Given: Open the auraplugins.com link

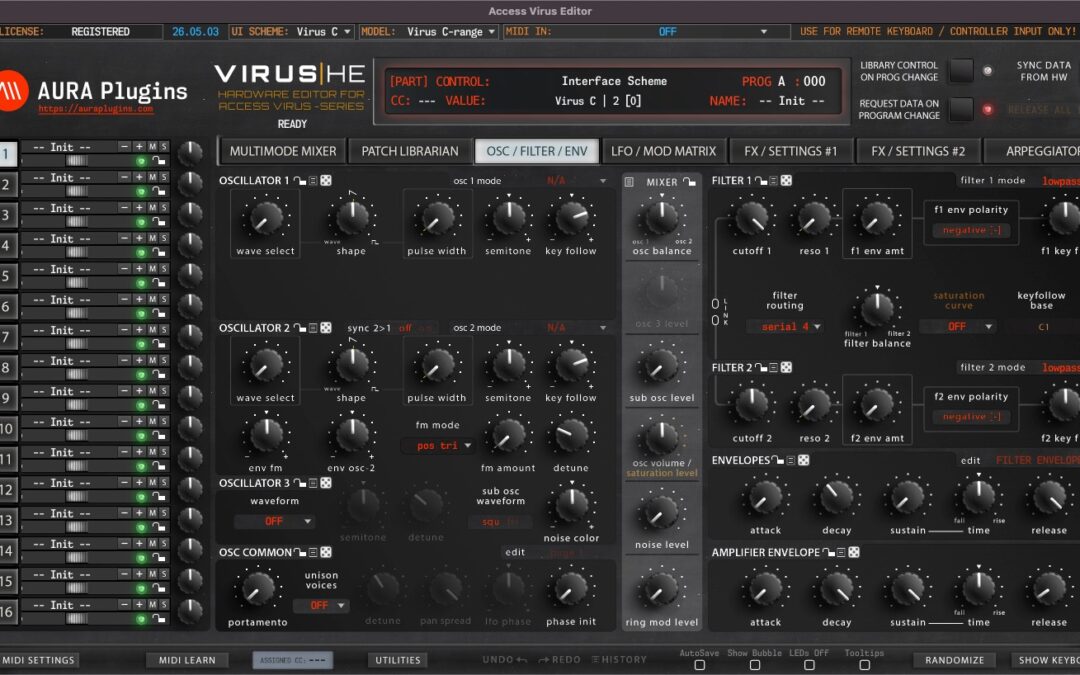Looking at the screenshot, I should click(x=96, y=109).
